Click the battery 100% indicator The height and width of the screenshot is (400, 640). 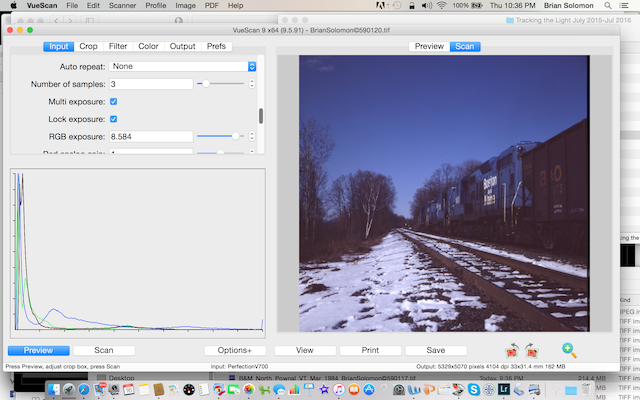[x=467, y=5]
